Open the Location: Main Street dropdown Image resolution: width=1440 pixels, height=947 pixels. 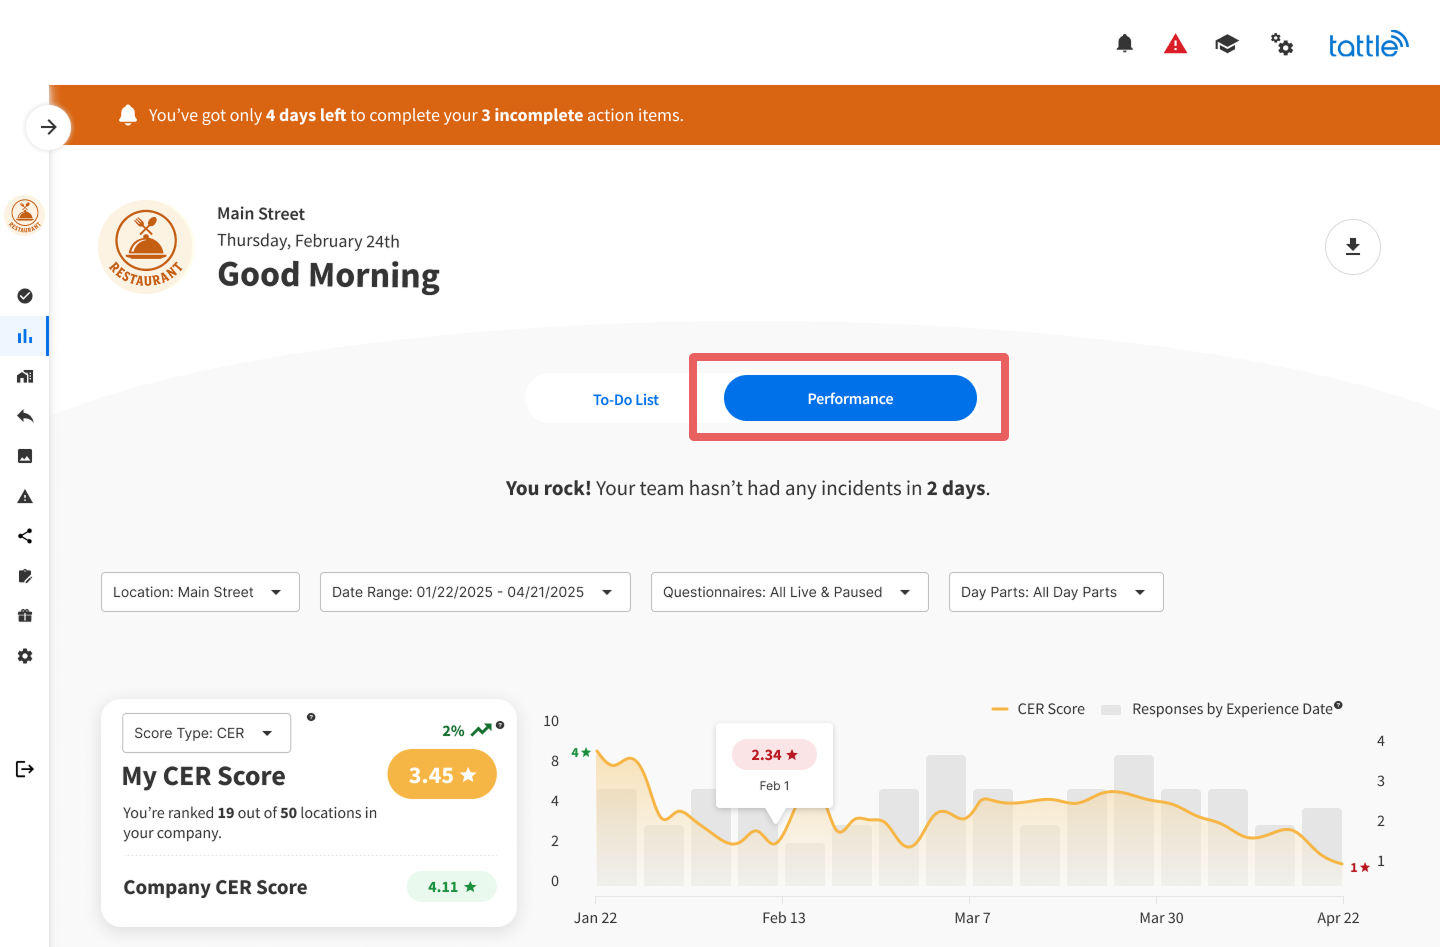(200, 592)
